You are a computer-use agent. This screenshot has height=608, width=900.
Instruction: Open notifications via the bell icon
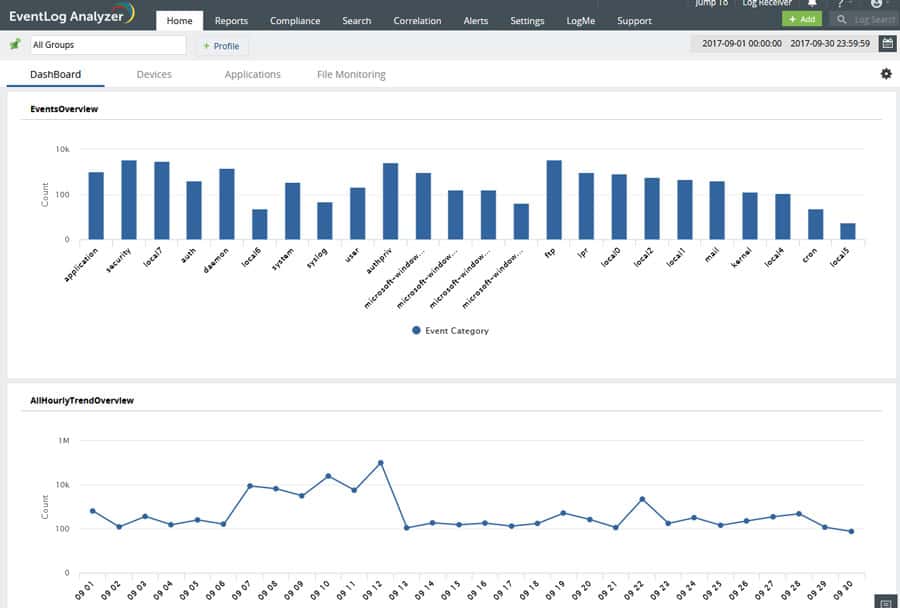tap(811, 5)
